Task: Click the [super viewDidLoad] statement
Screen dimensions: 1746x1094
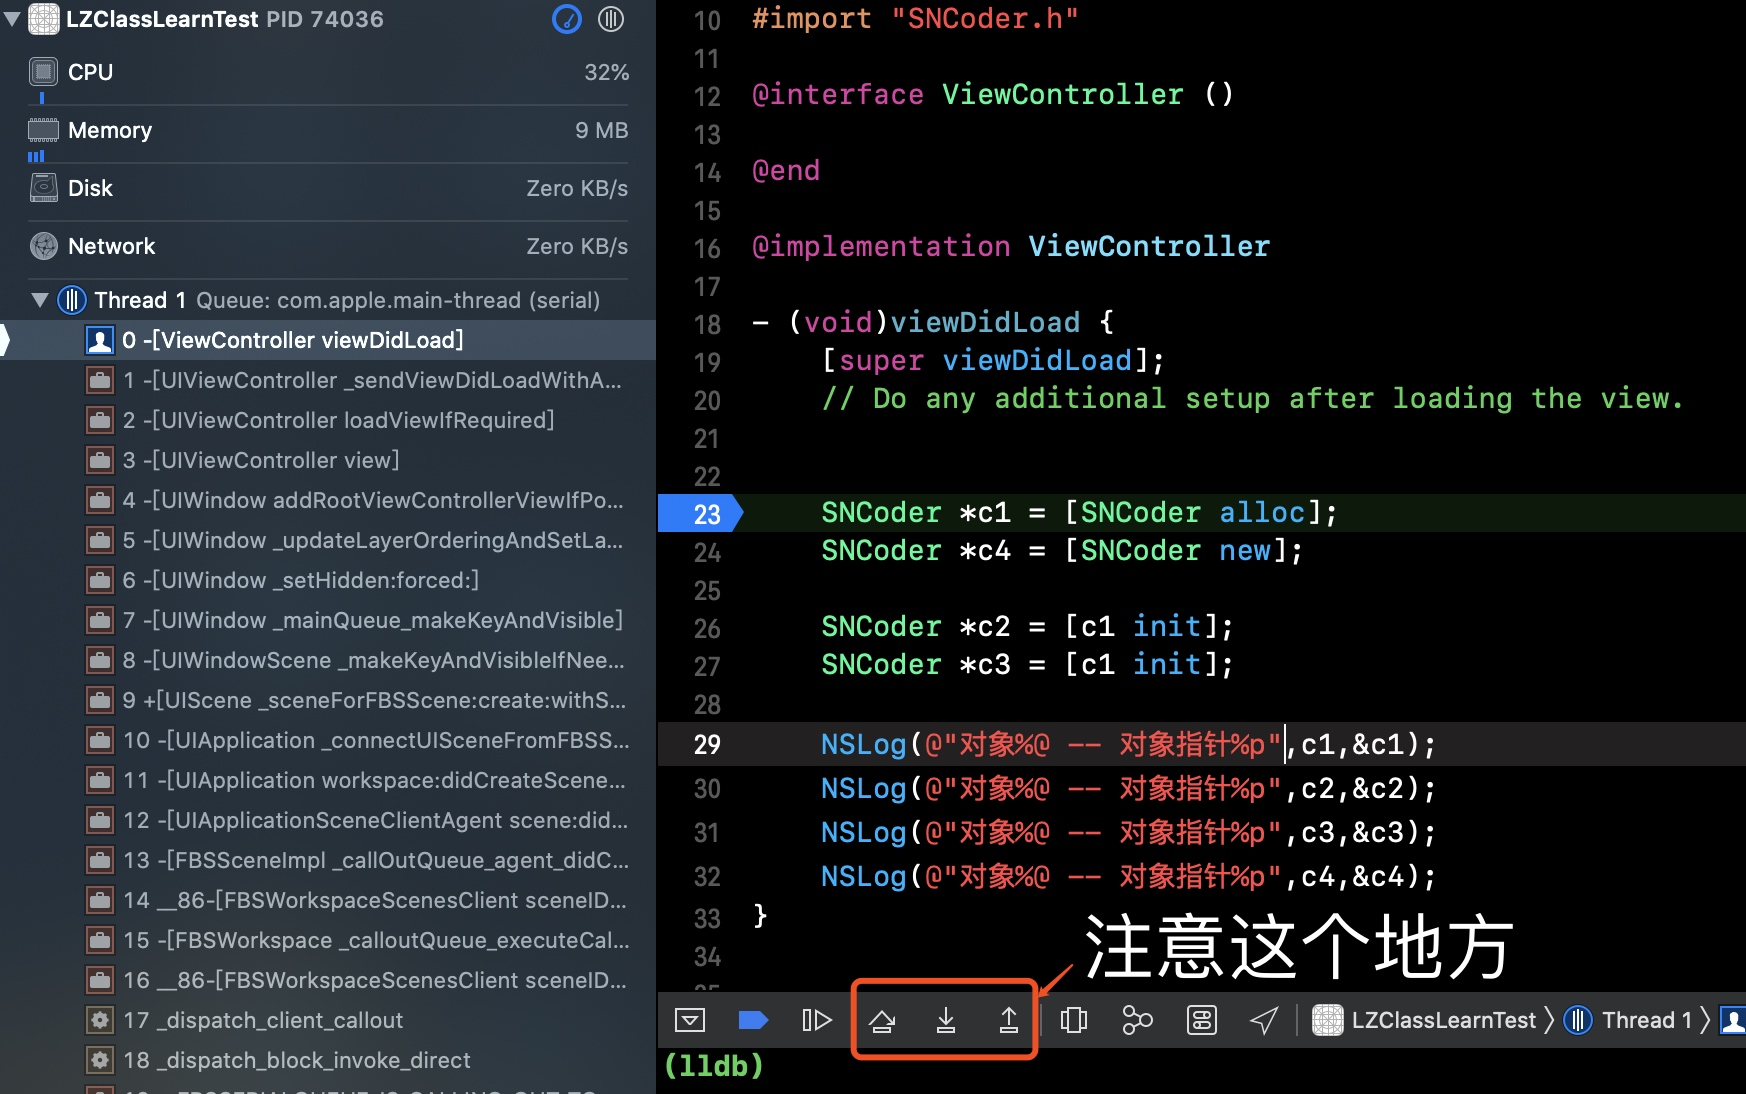Action: [993, 361]
